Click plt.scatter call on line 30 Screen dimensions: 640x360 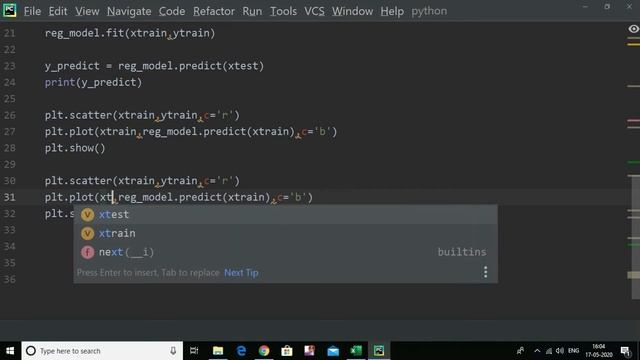tap(142, 181)
